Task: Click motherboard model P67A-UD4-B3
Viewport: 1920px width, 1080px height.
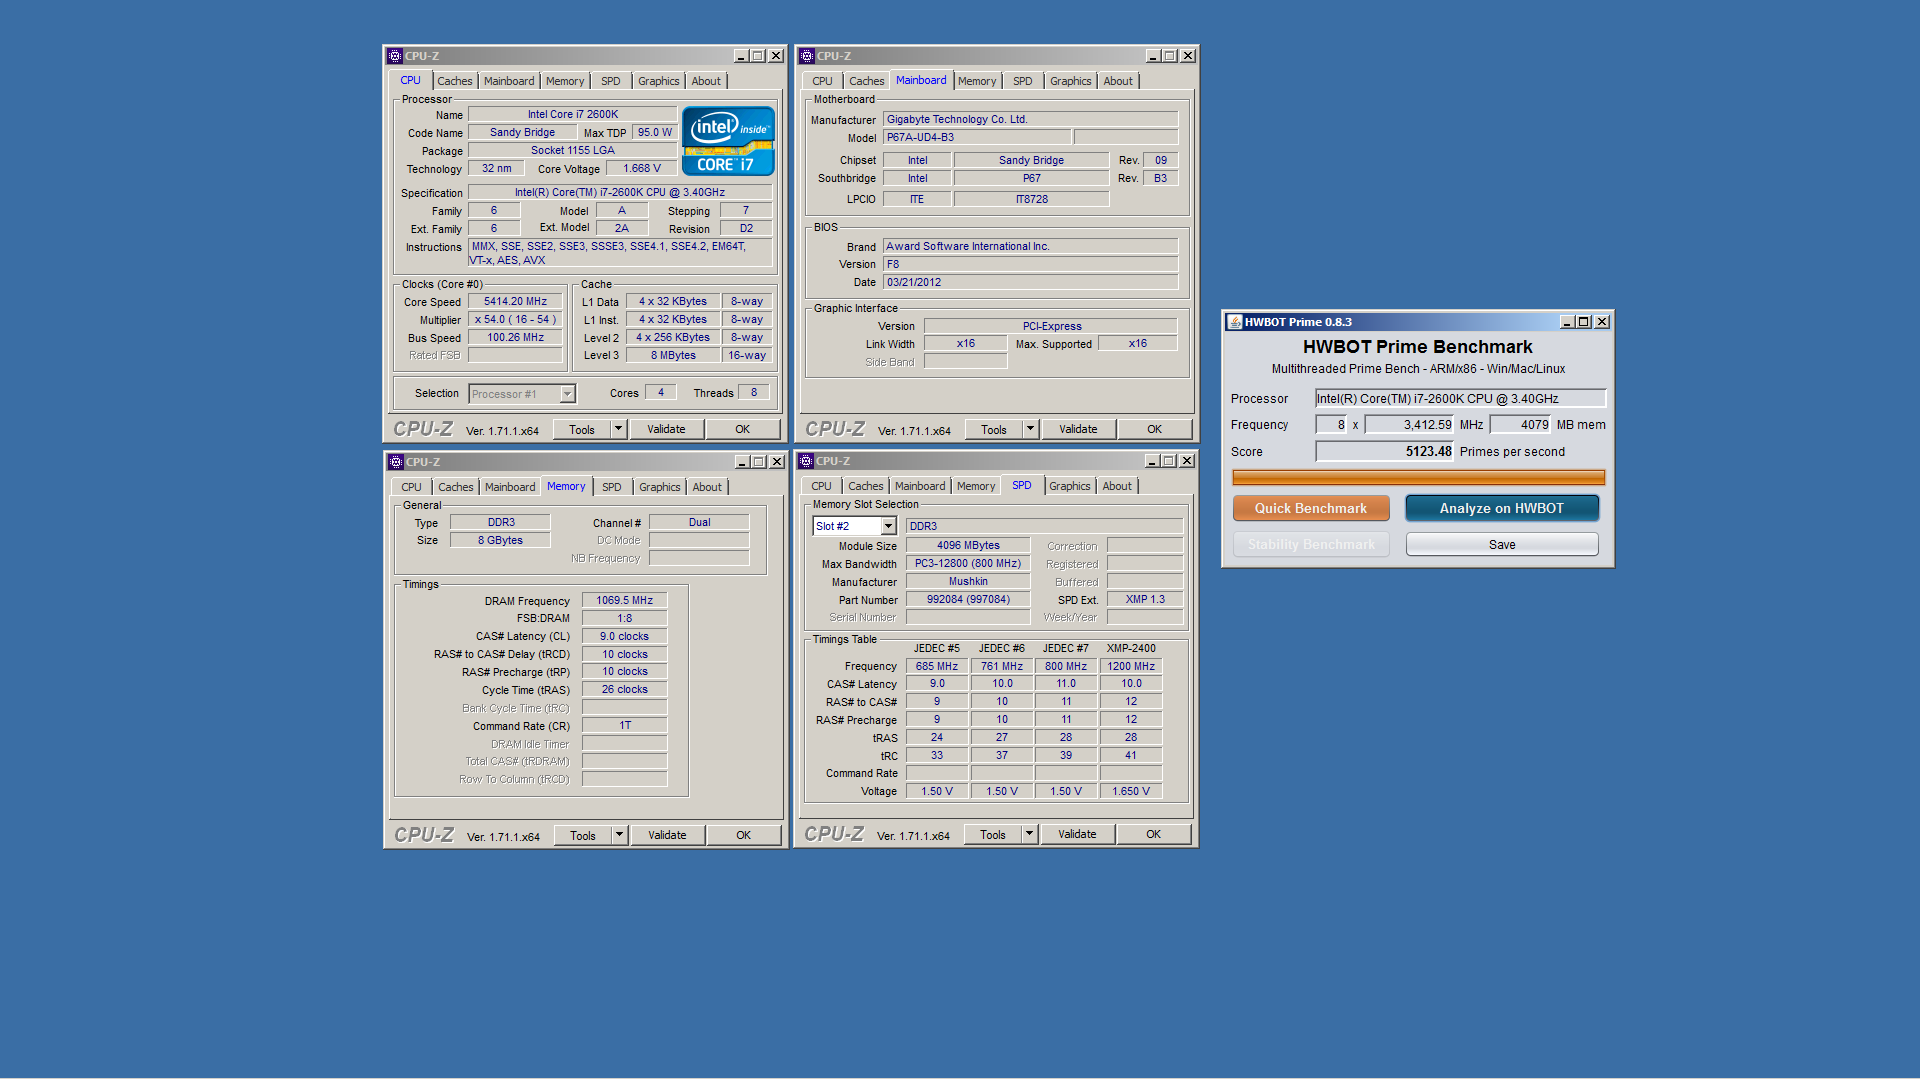Action: click(x=977, y=137)
